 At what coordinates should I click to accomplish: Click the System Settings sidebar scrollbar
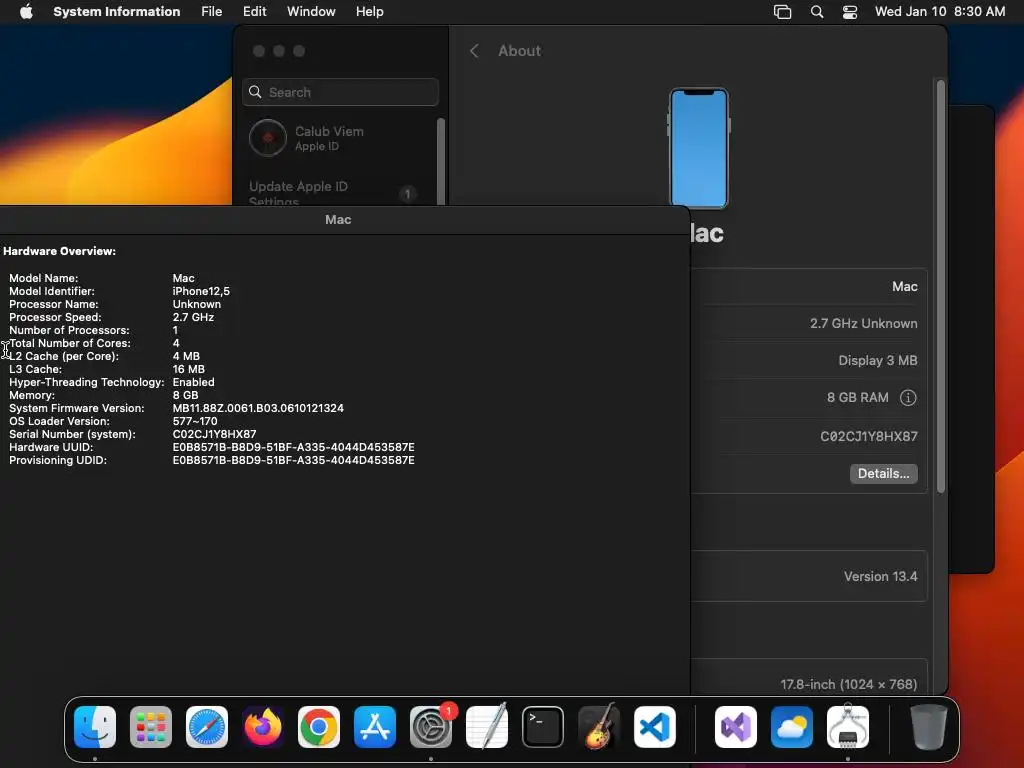click(441, 161)
